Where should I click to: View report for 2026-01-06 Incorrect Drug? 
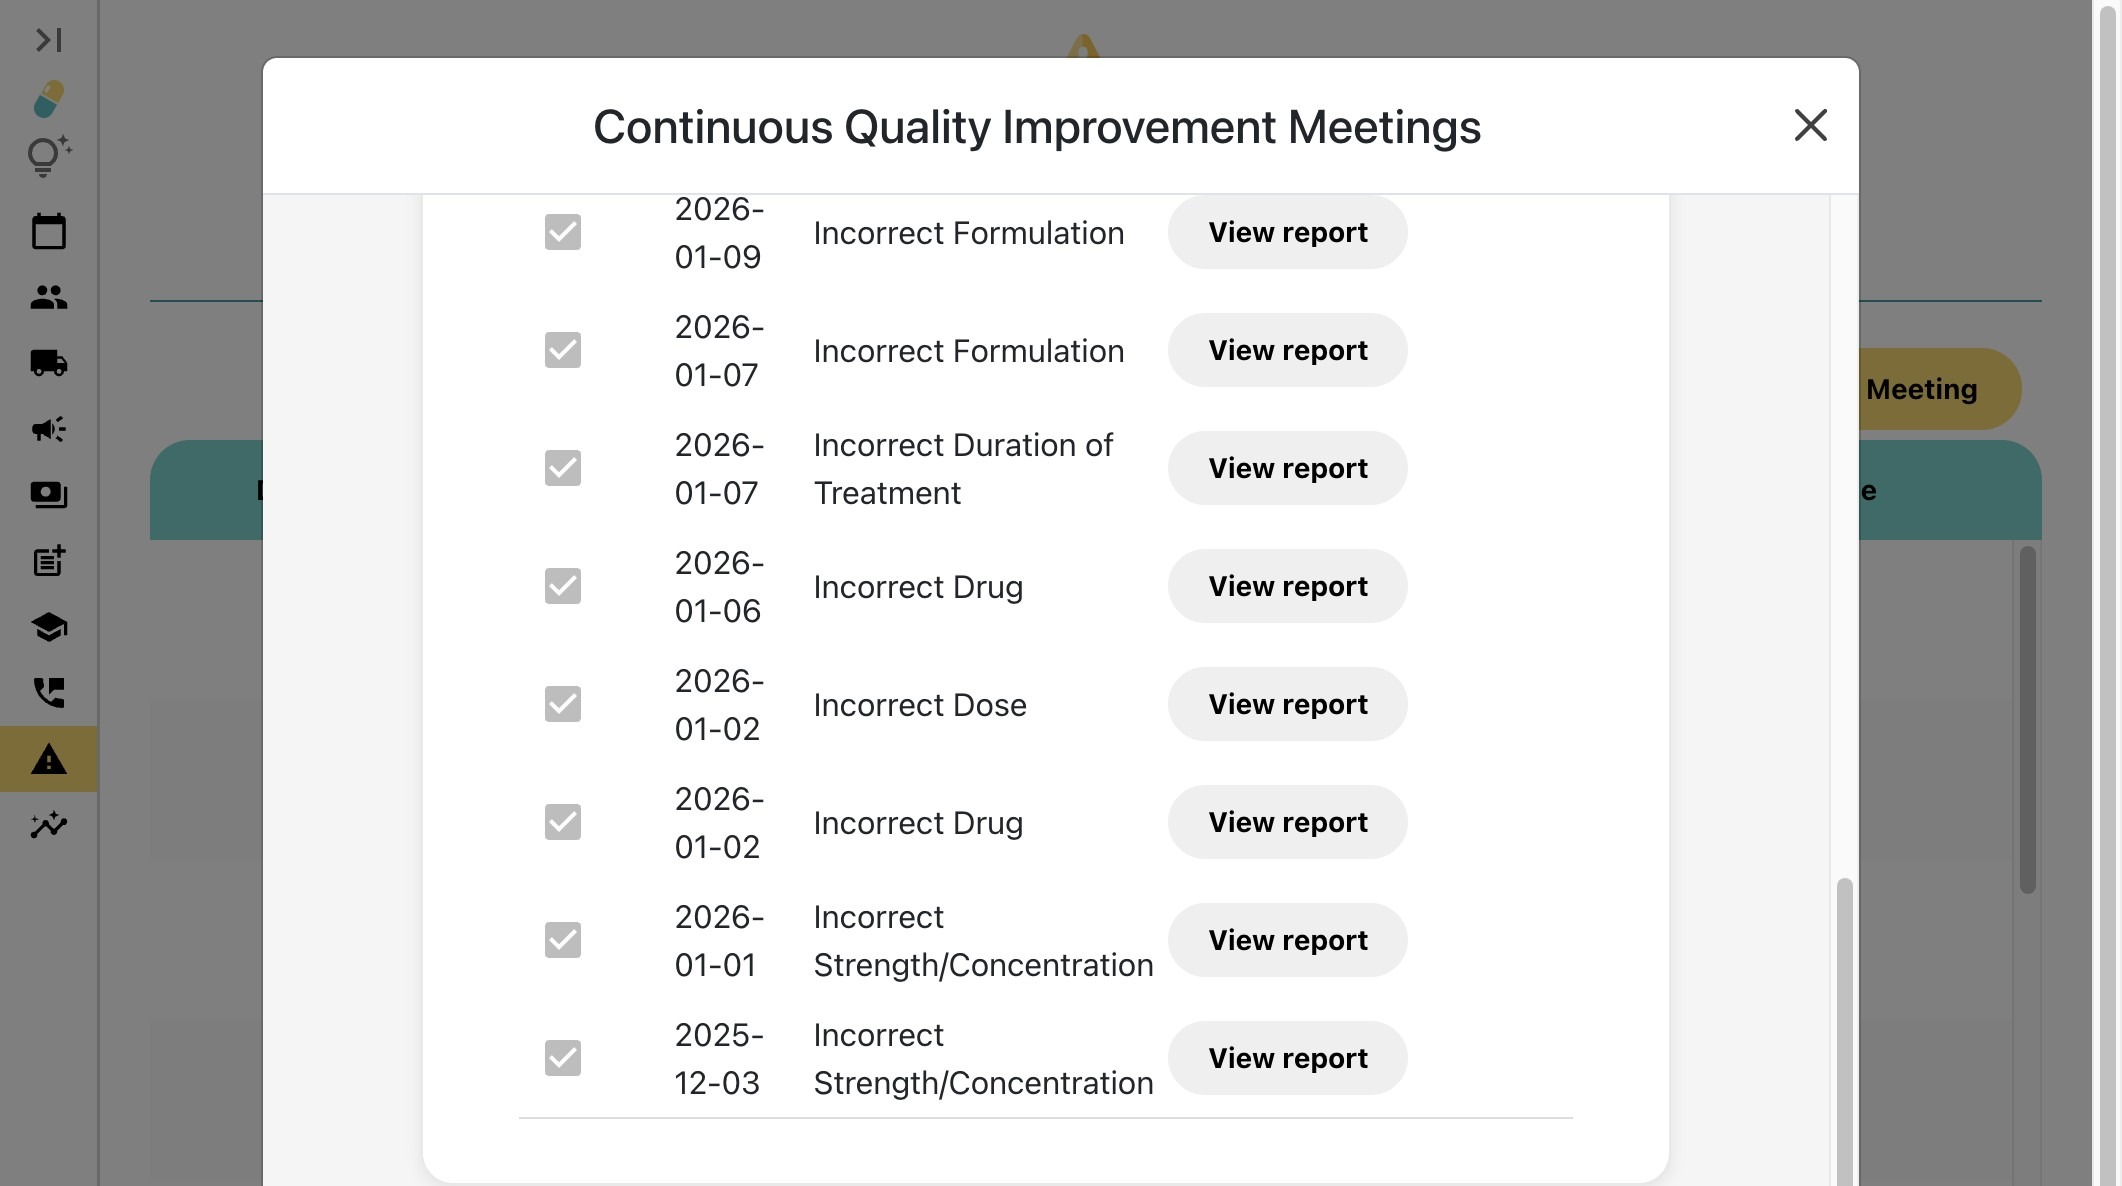click(x=1287, y=586)
